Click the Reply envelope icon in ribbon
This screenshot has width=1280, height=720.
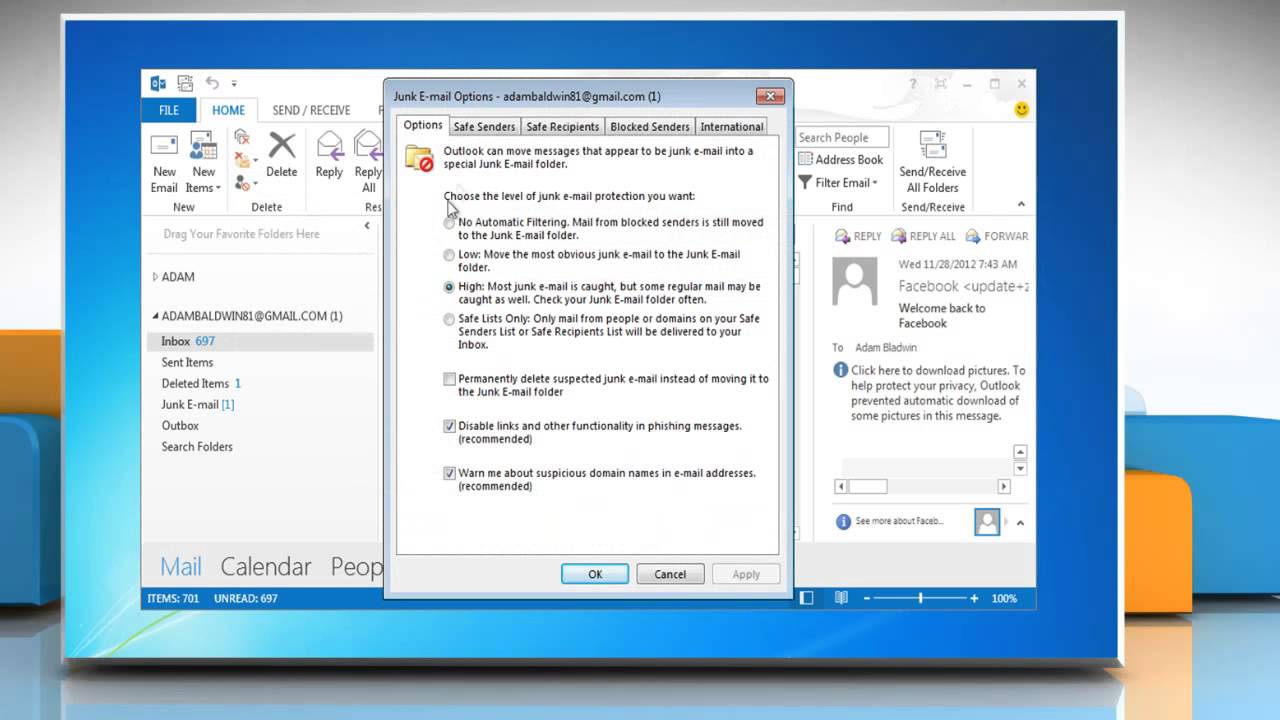(x=329, y=145)
